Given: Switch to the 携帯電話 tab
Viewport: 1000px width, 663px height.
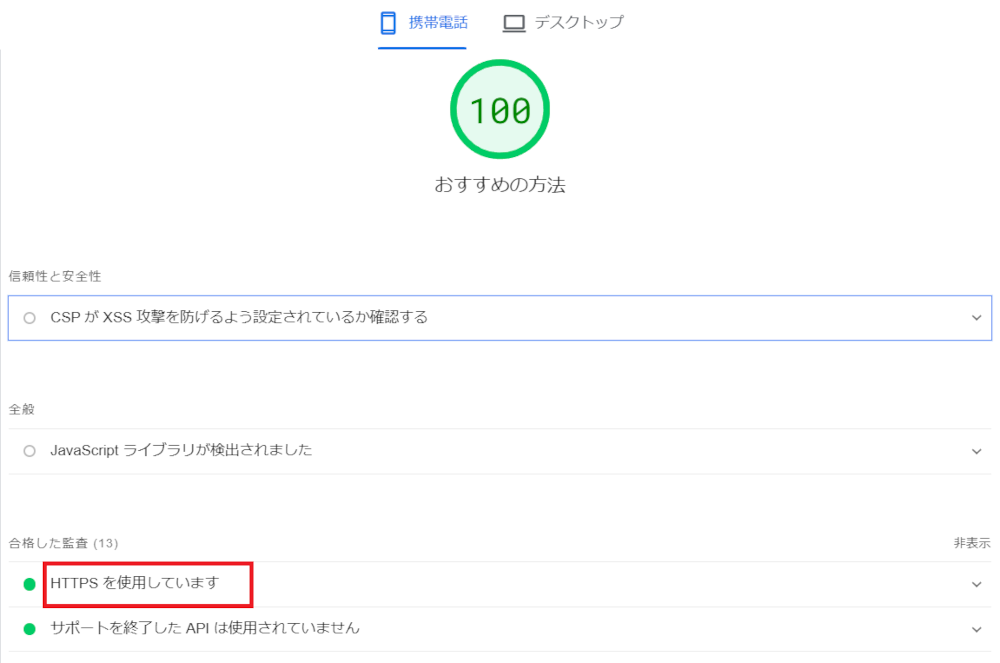Looking at the screenshot, I should [437, 22].
